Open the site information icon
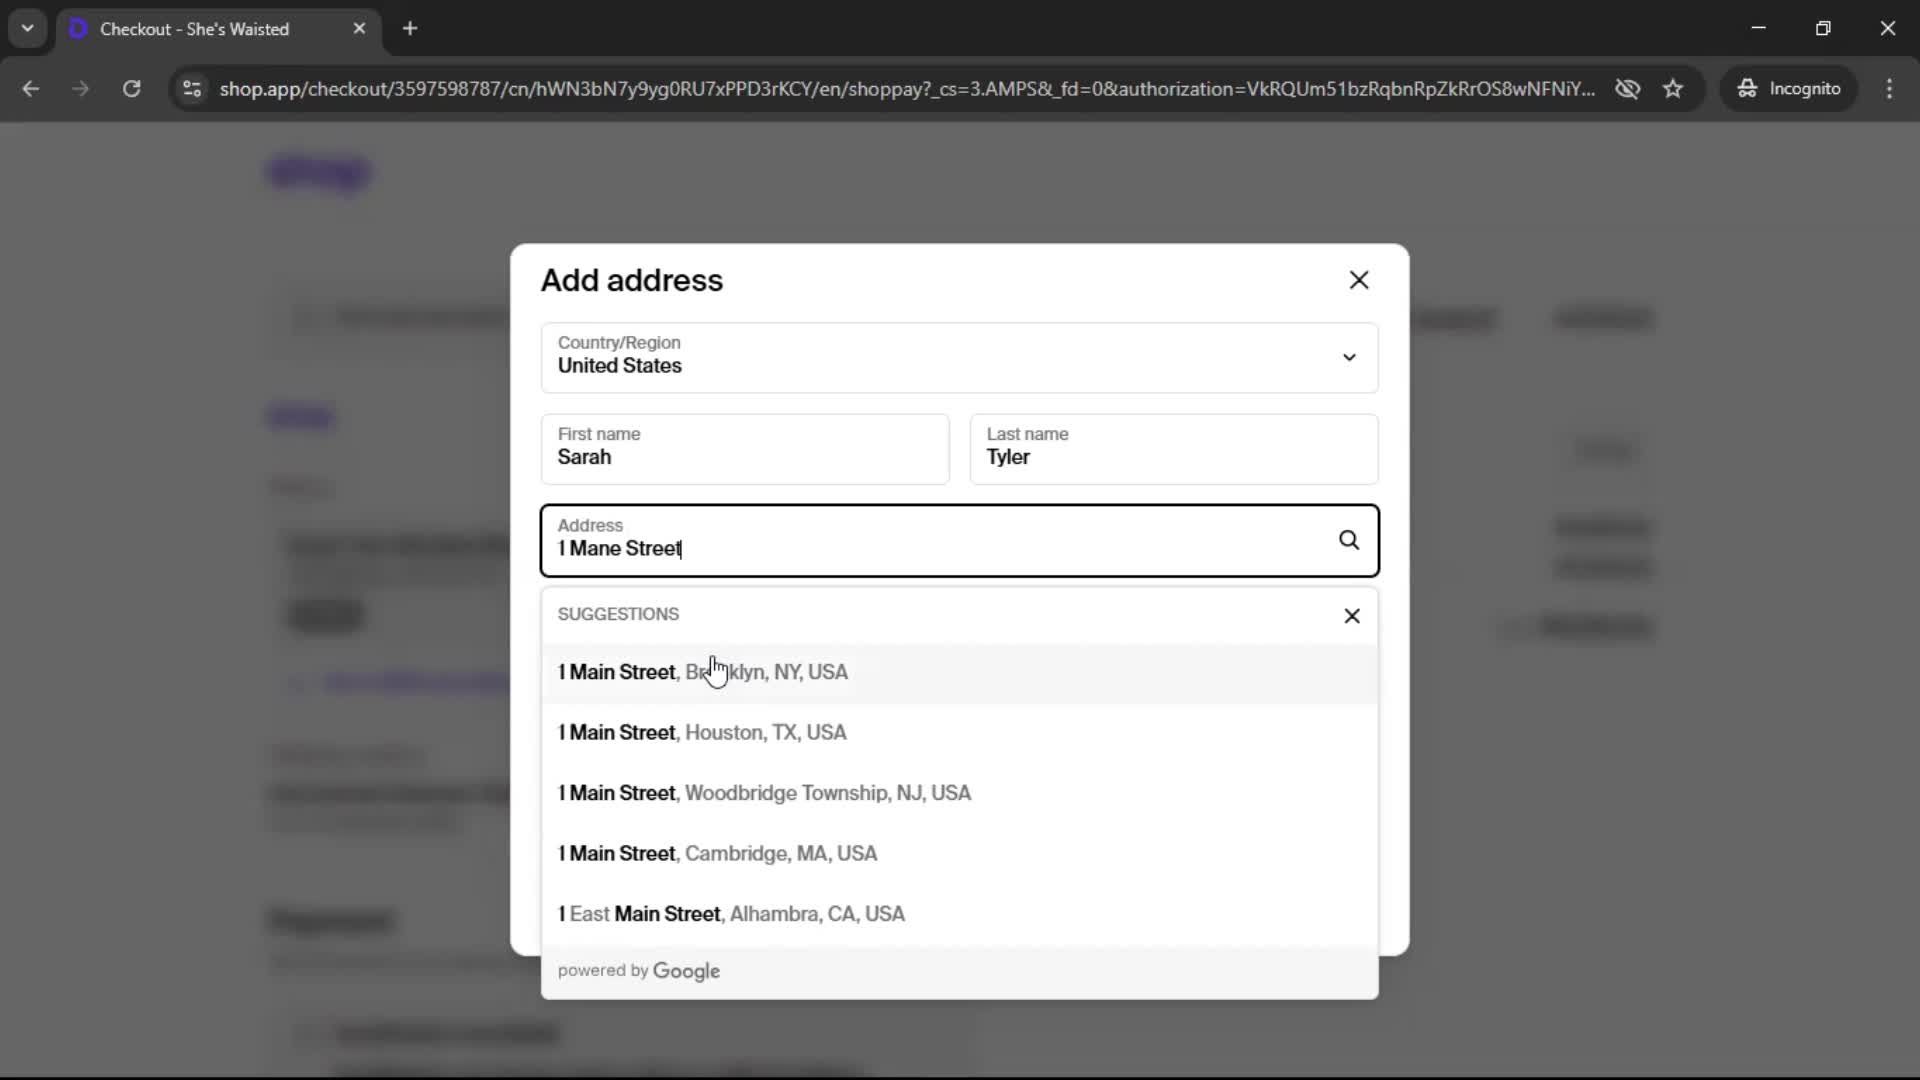 pos(192,89)
